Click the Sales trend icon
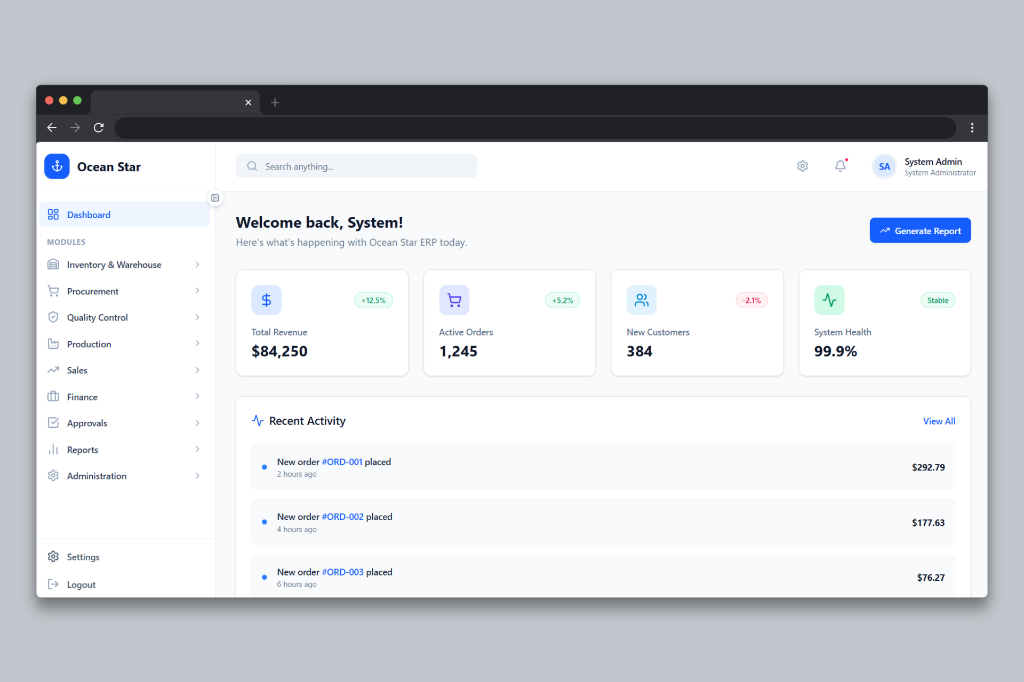 click(54, 370)
